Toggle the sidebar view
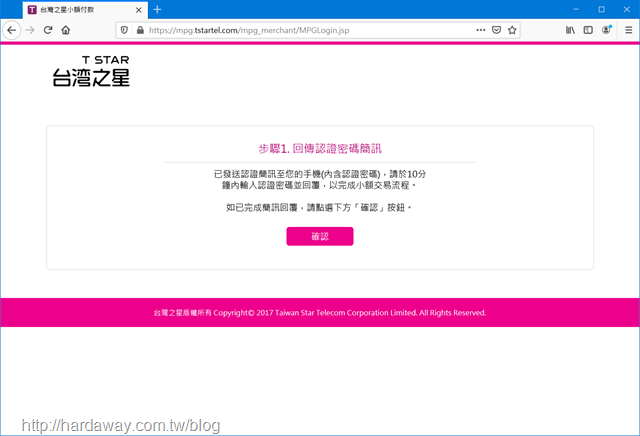640x436 pixels. click(x=588, y=30)
